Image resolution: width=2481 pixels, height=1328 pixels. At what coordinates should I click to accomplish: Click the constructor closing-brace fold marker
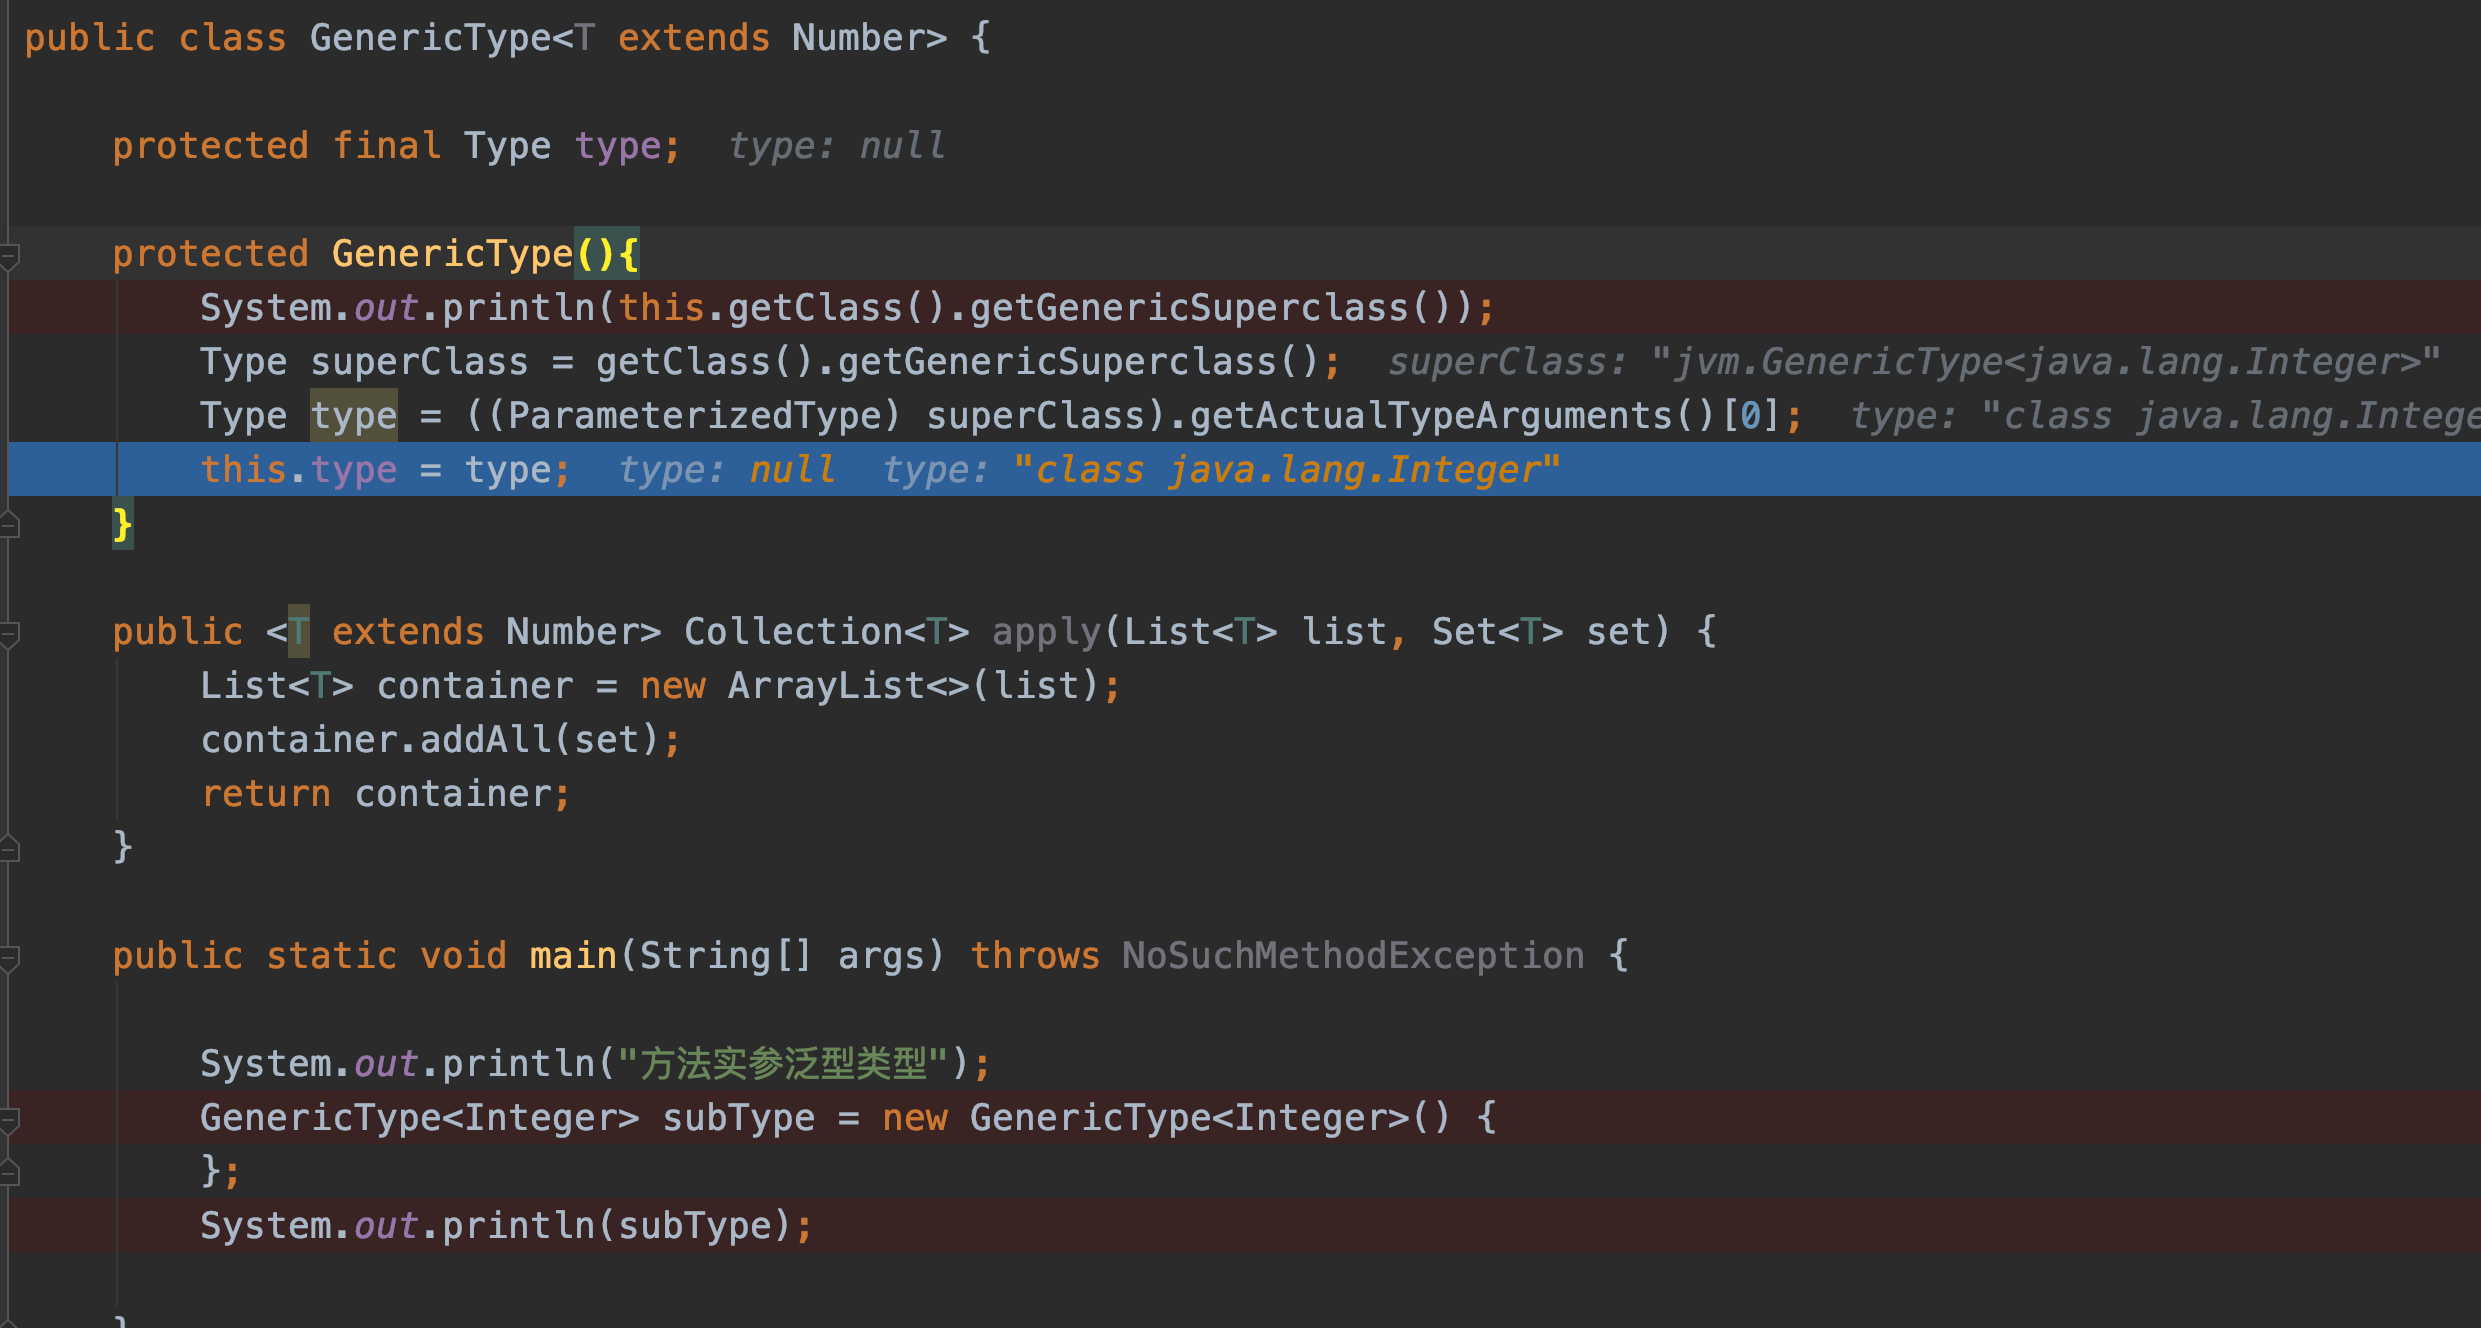[x=9, y=525]
